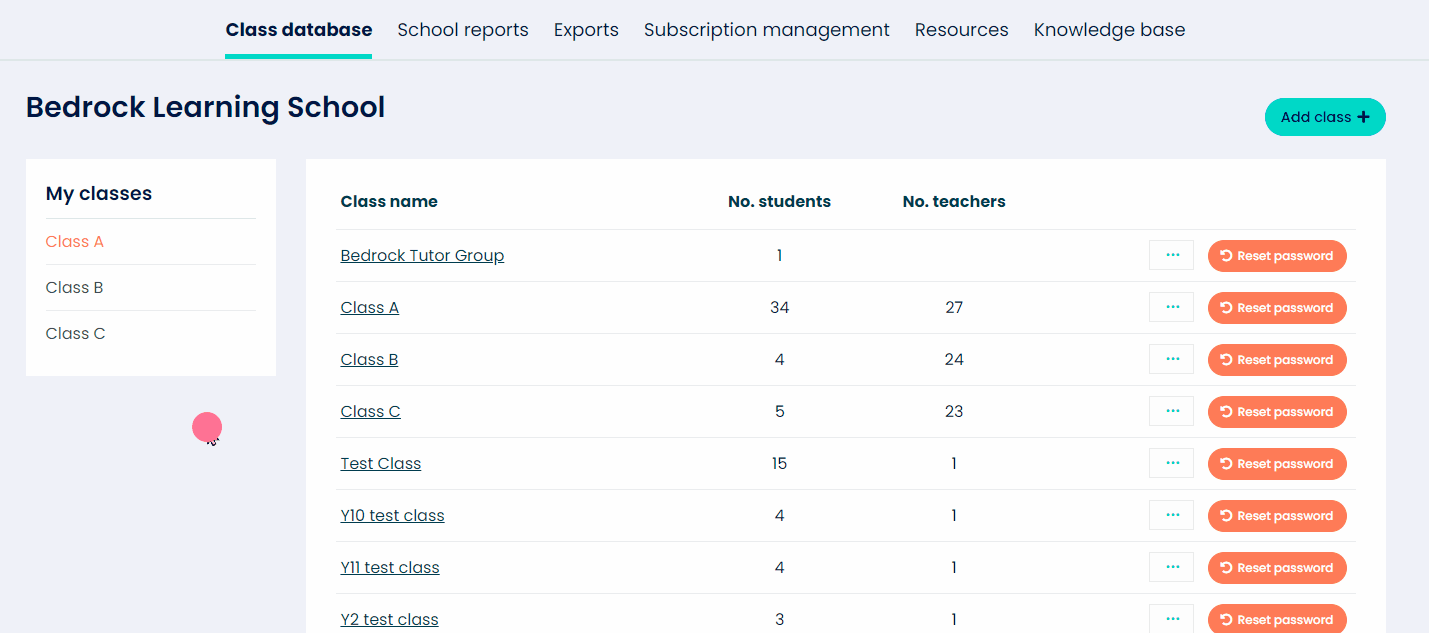
Task: Click the student count 5 for Class C
Action: pos(780,411)
